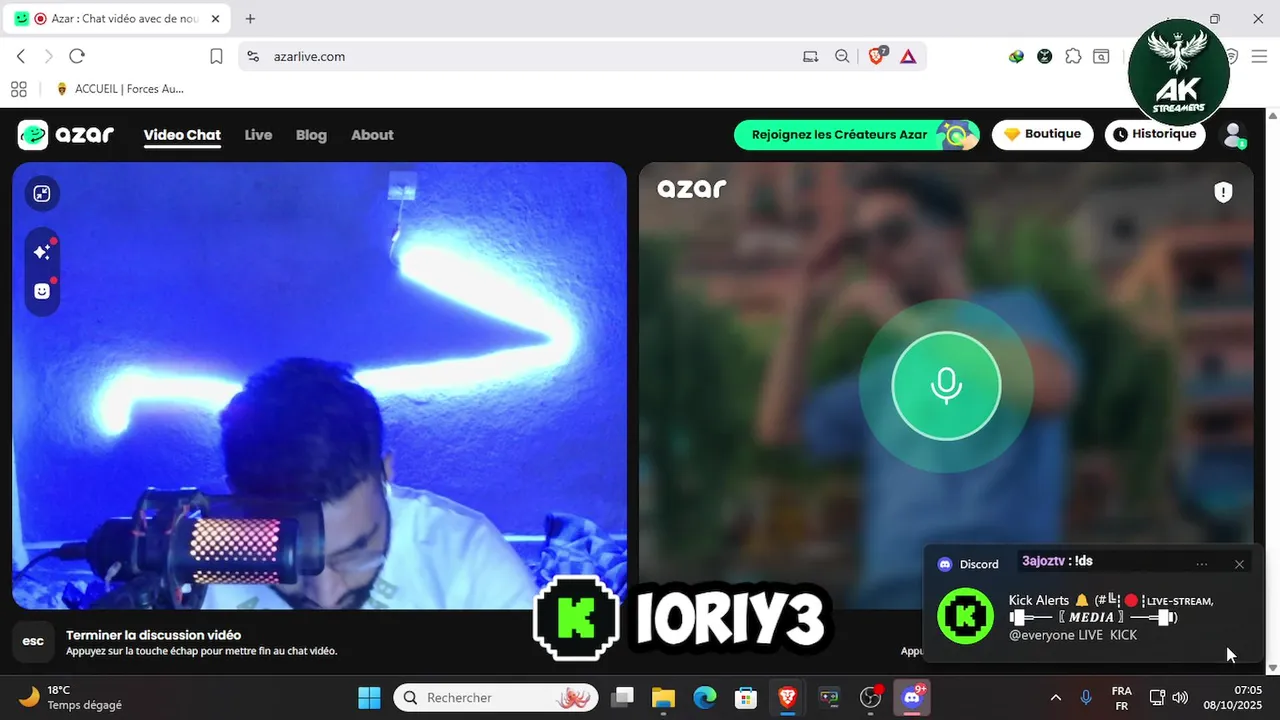Image resolution: width=1280 pixels, height=720 pixels.
Task: Click the large green microphone button
Action: point(946,386)
